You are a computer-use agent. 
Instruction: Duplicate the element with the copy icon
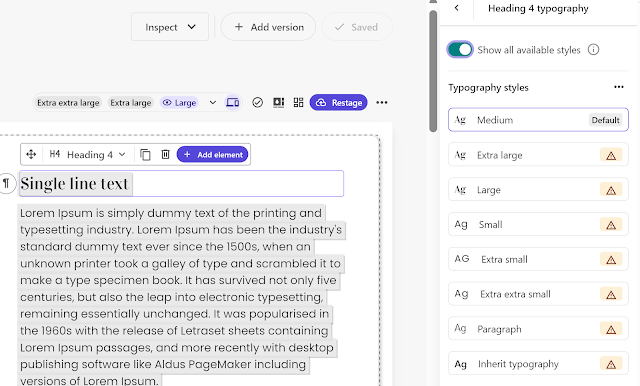point(145,154)
